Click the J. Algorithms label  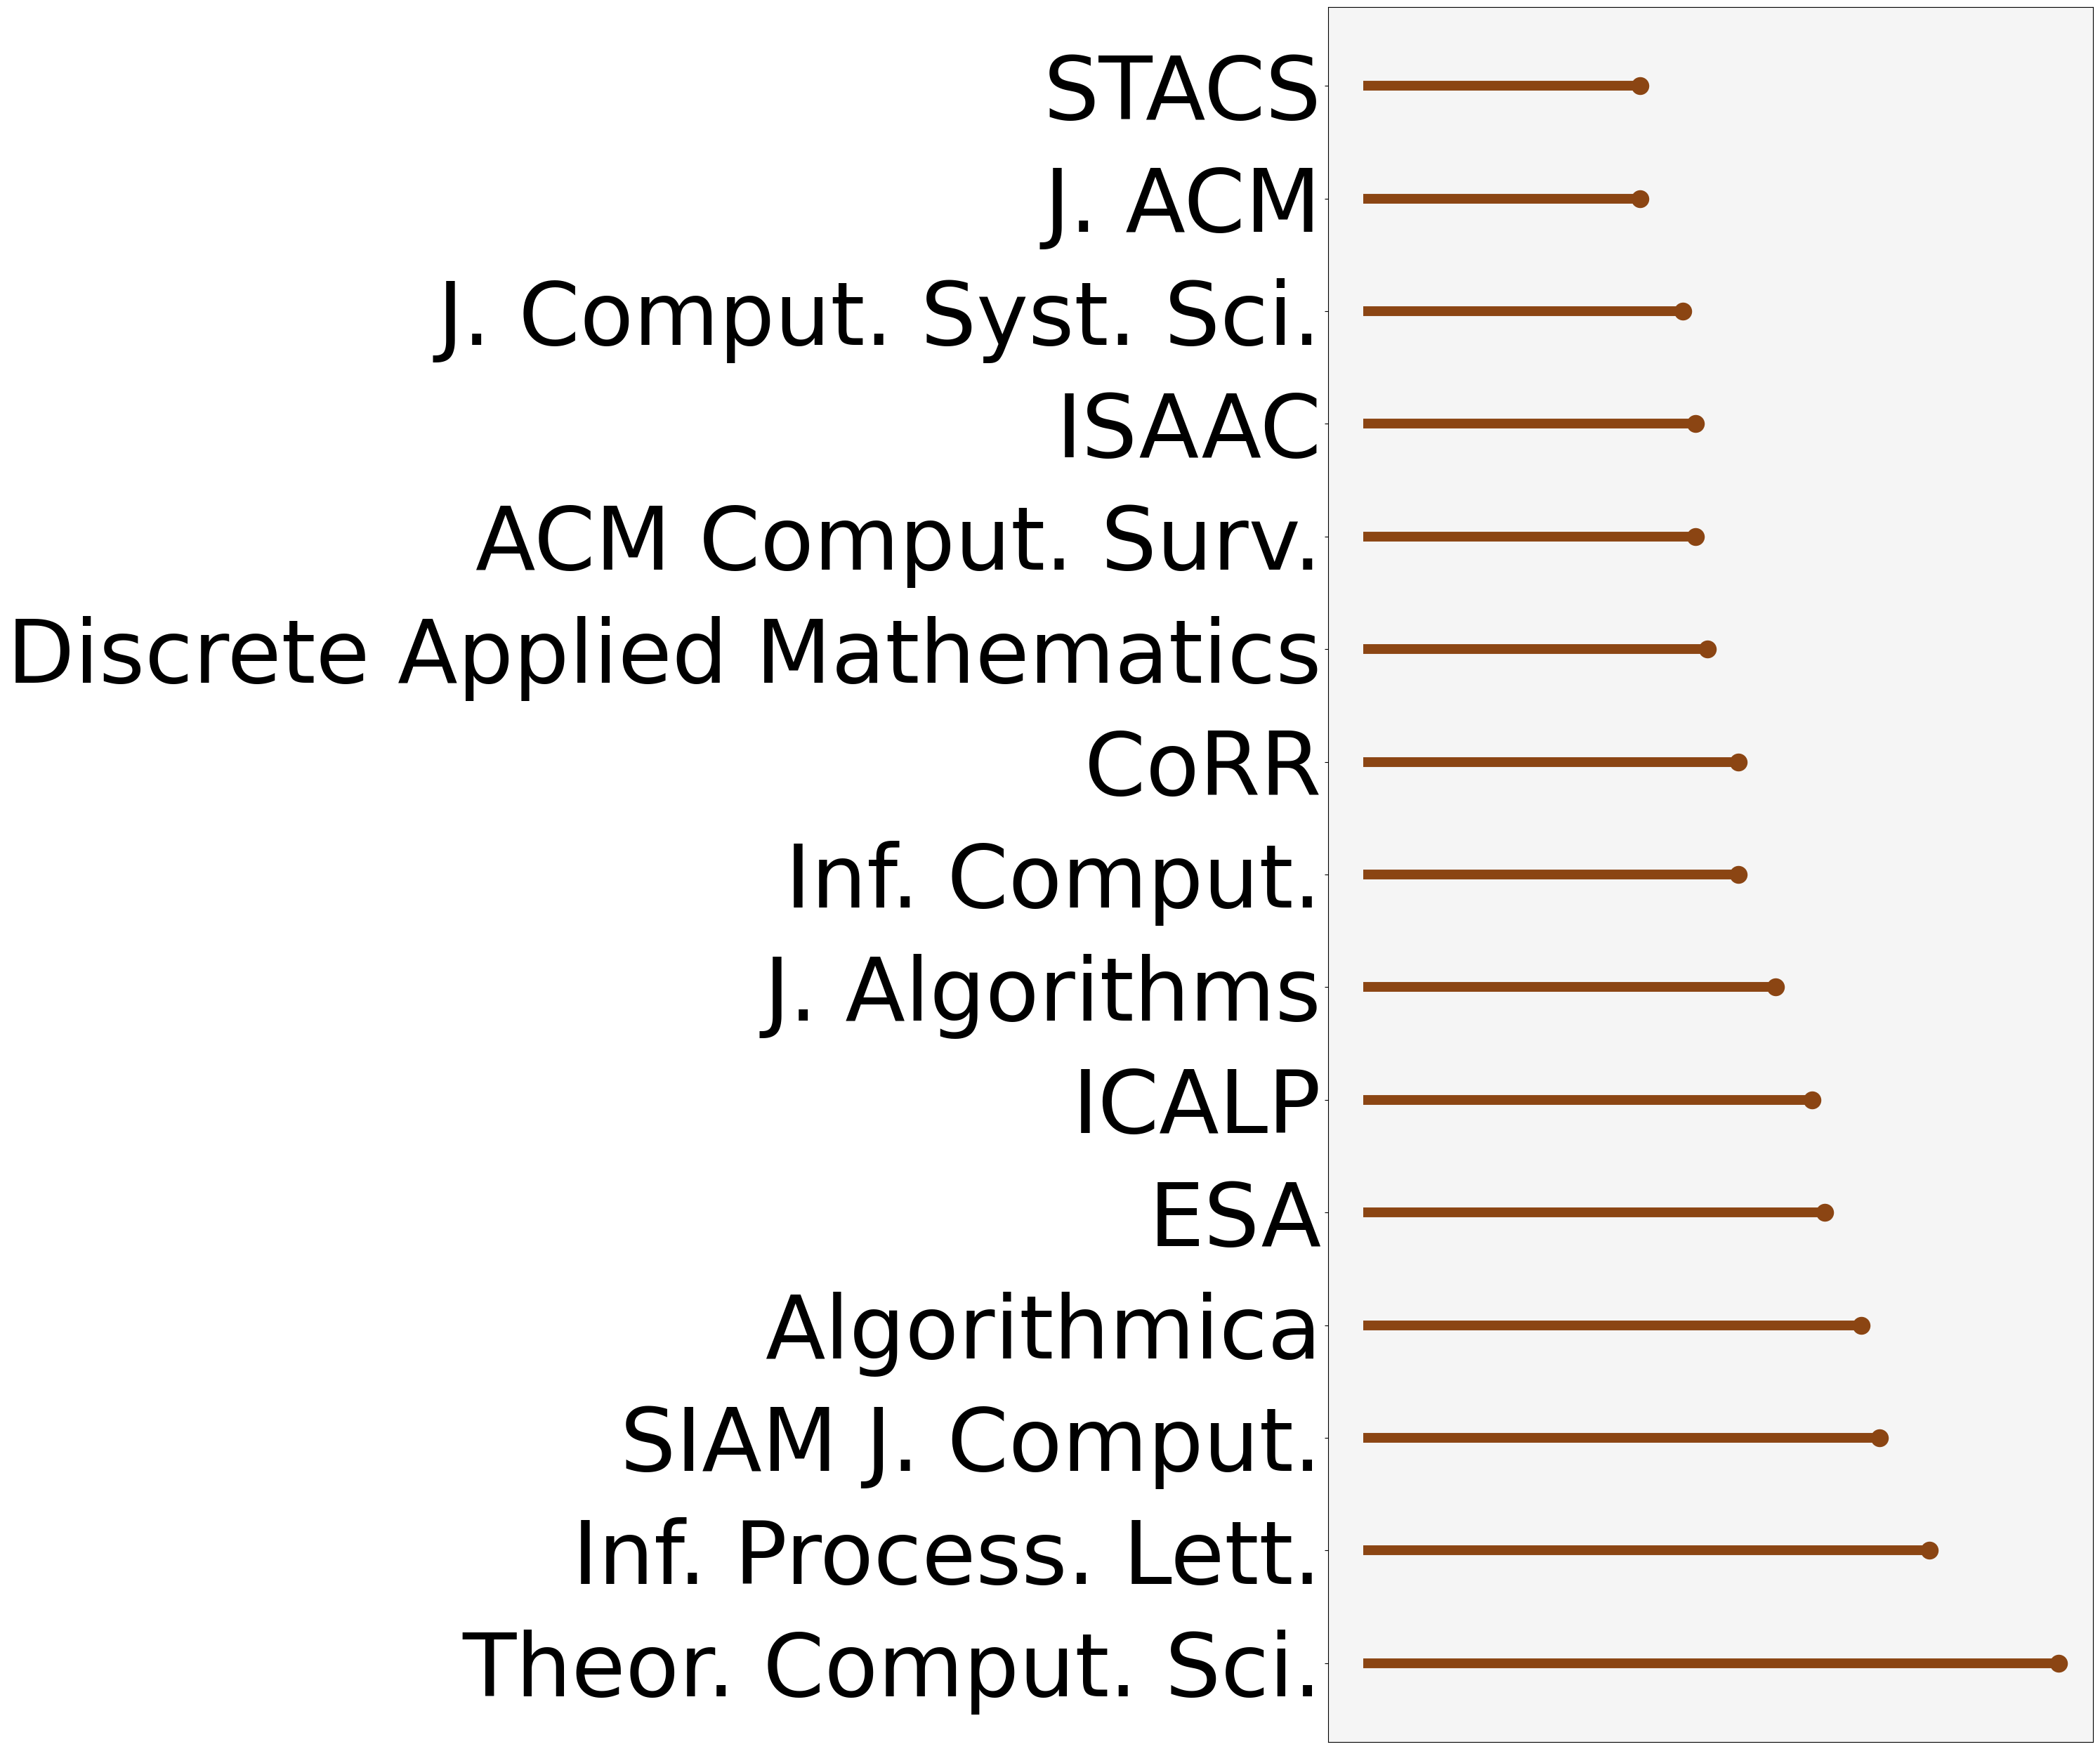click(x=1040, y=992)
